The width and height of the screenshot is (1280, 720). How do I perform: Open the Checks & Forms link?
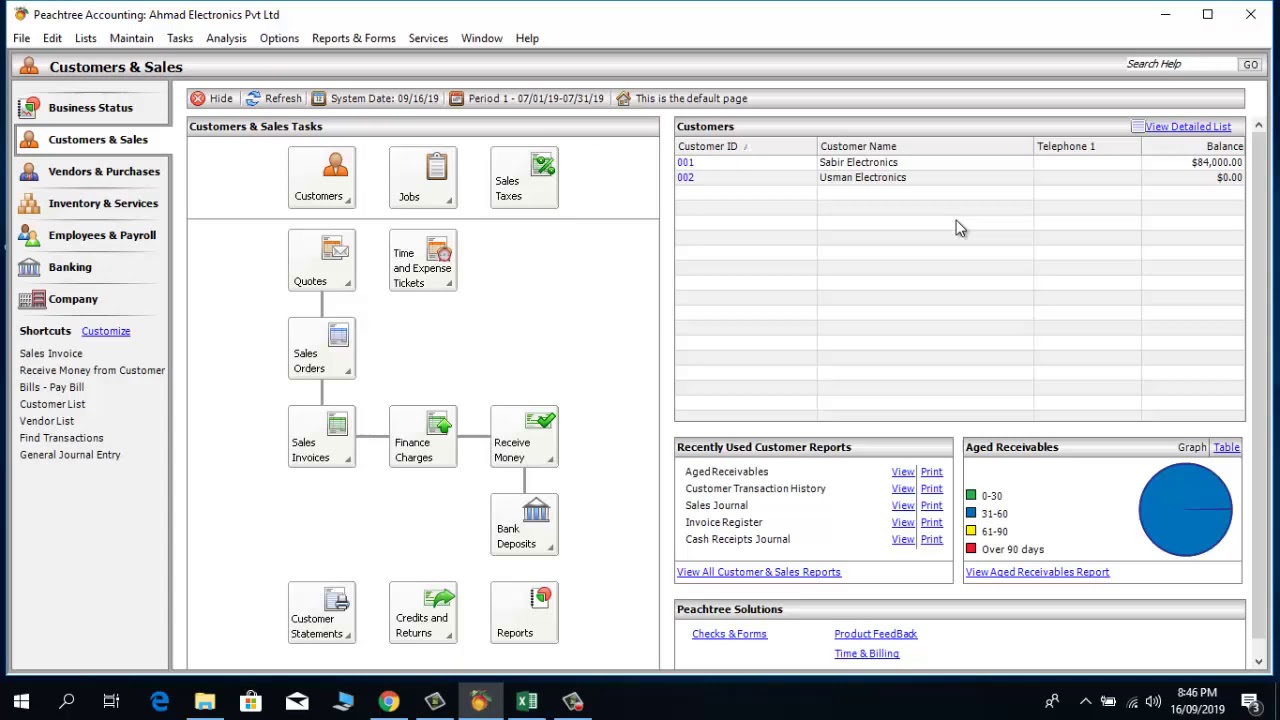729,634
